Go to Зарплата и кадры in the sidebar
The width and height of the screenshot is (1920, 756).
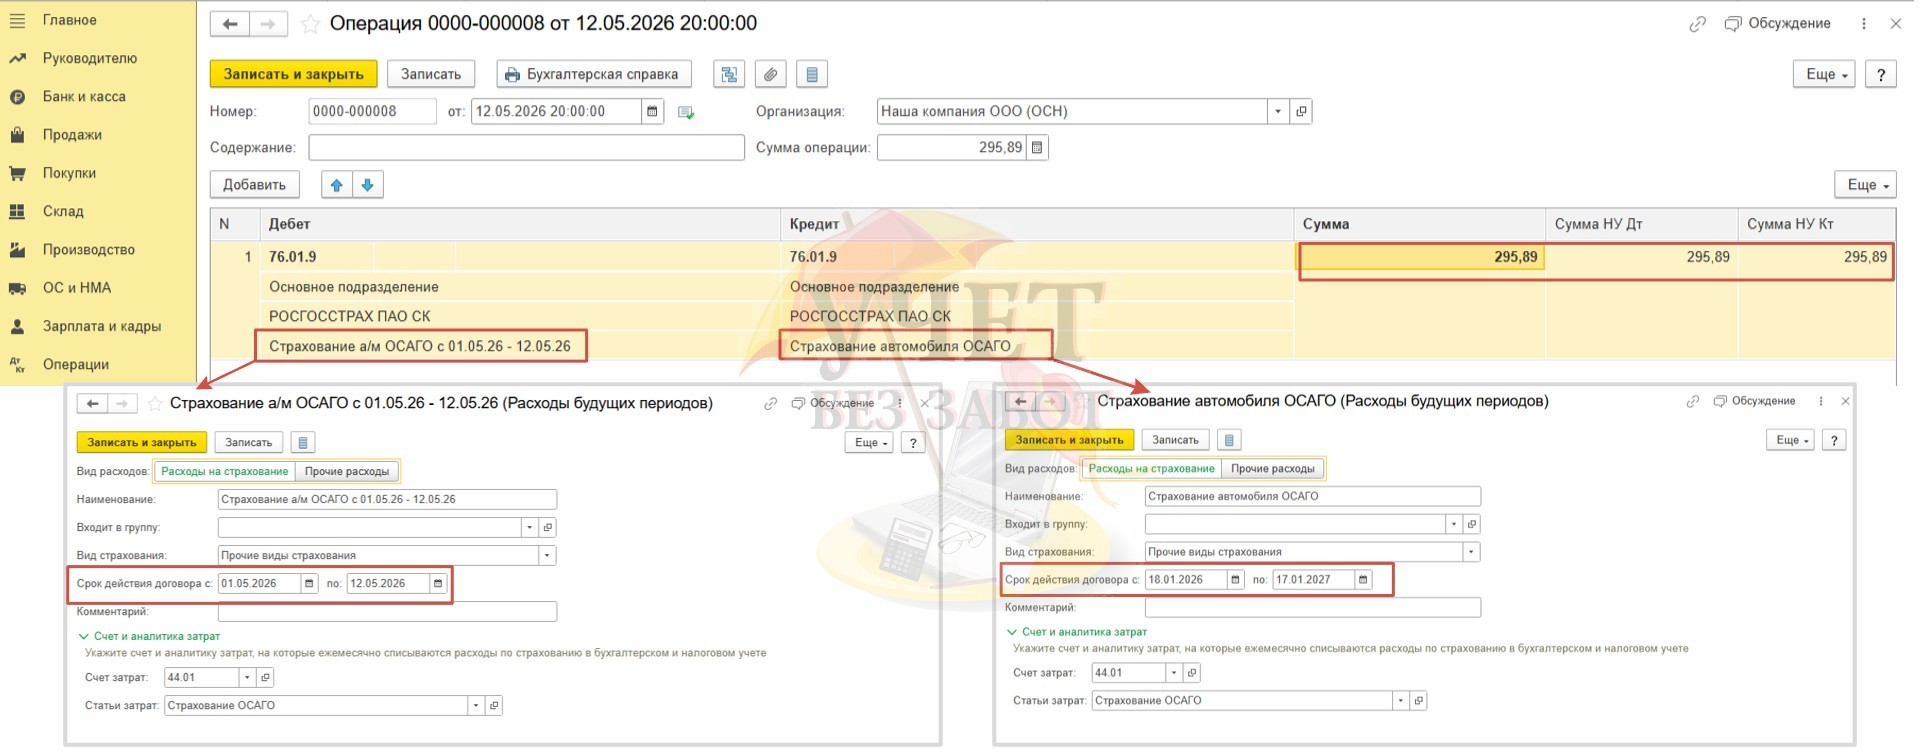(101, 326)
